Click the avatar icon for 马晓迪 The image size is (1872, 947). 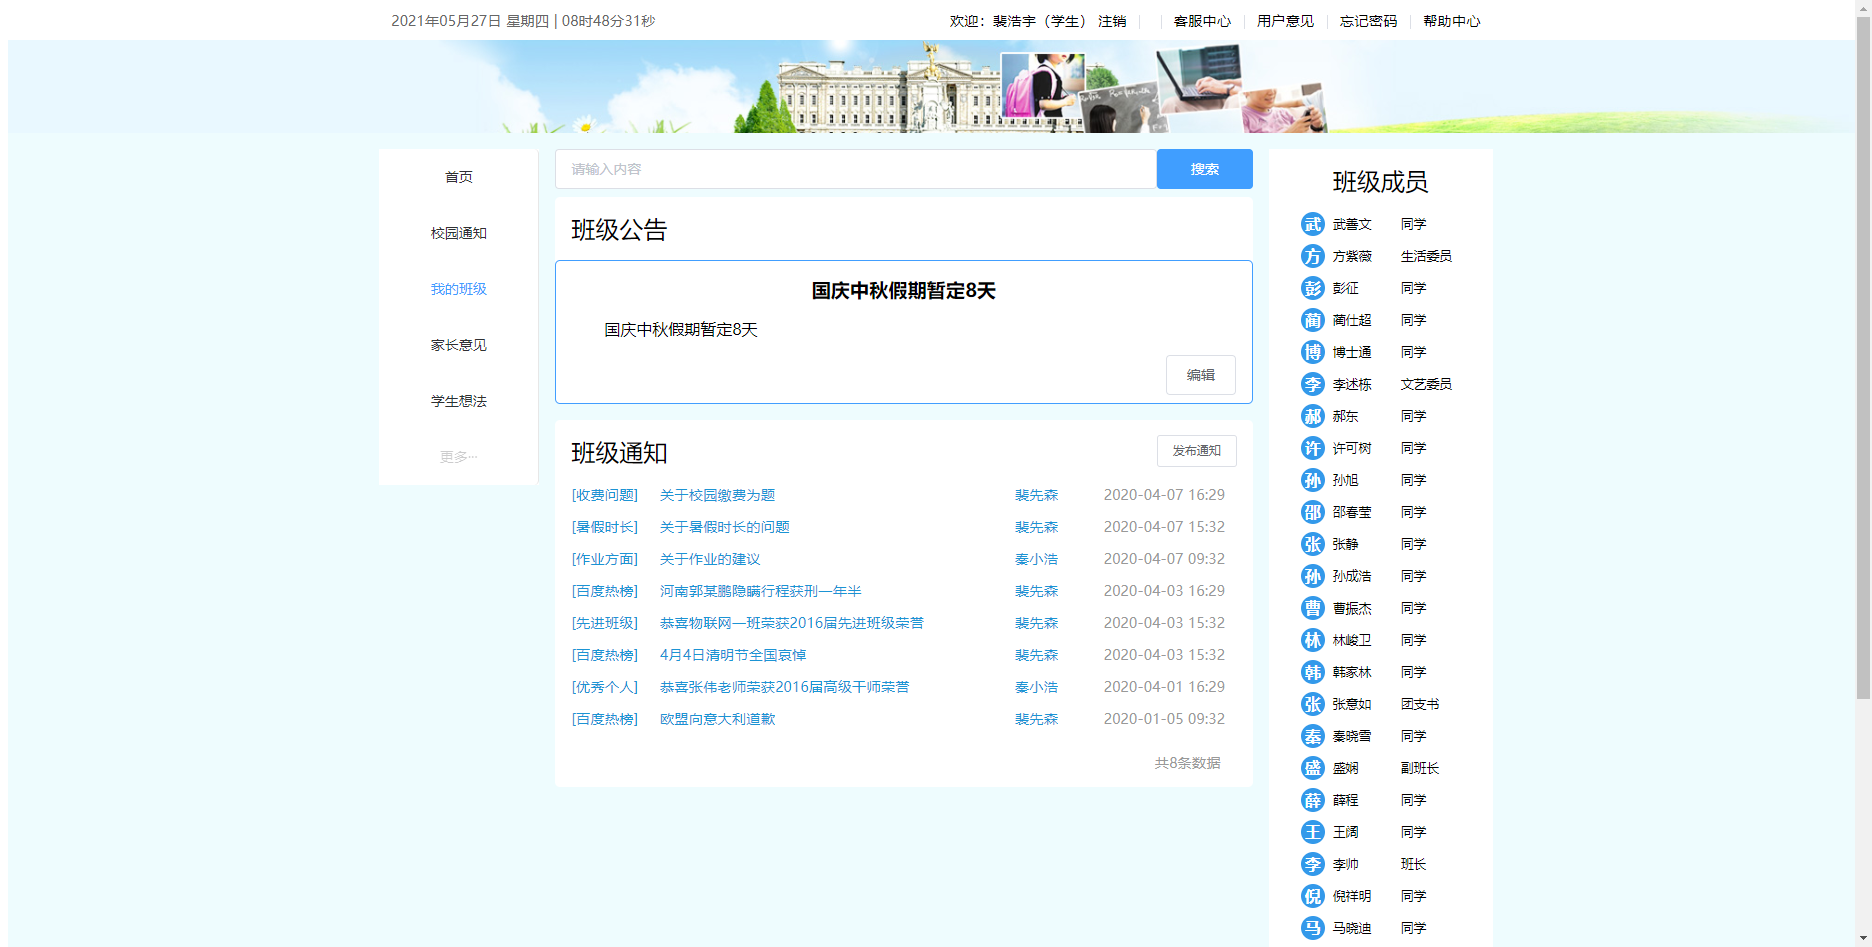click(1312, 928)
